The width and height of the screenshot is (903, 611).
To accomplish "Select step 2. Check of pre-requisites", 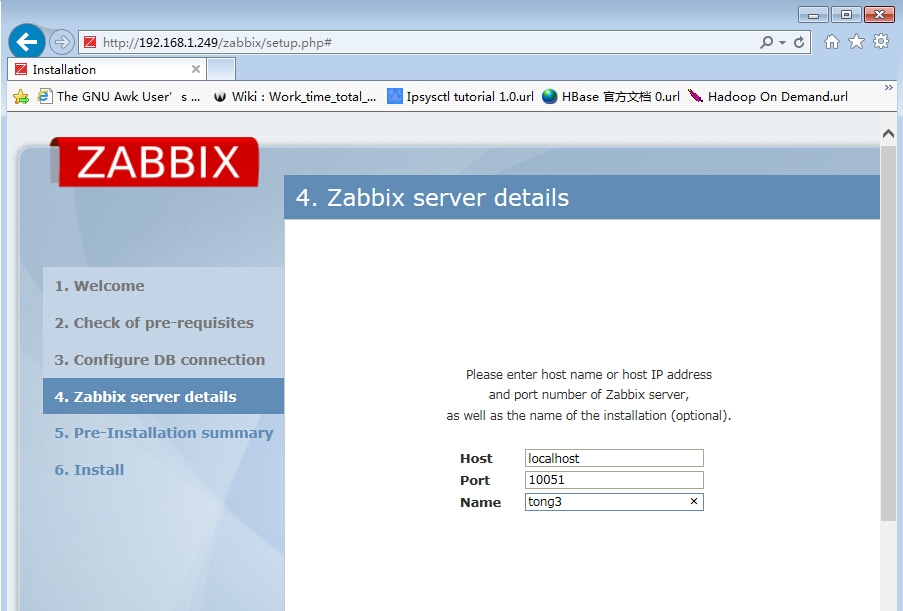I will [x=154, y=322].
